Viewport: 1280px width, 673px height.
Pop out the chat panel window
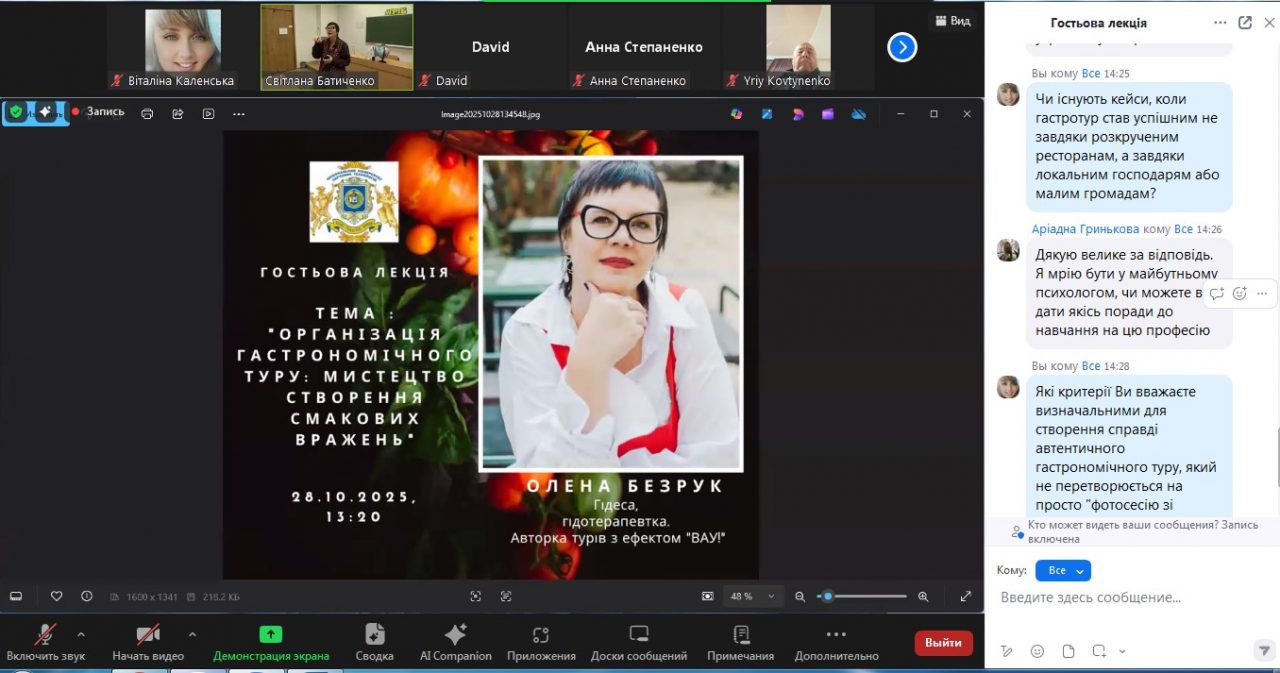point(1245,23)
